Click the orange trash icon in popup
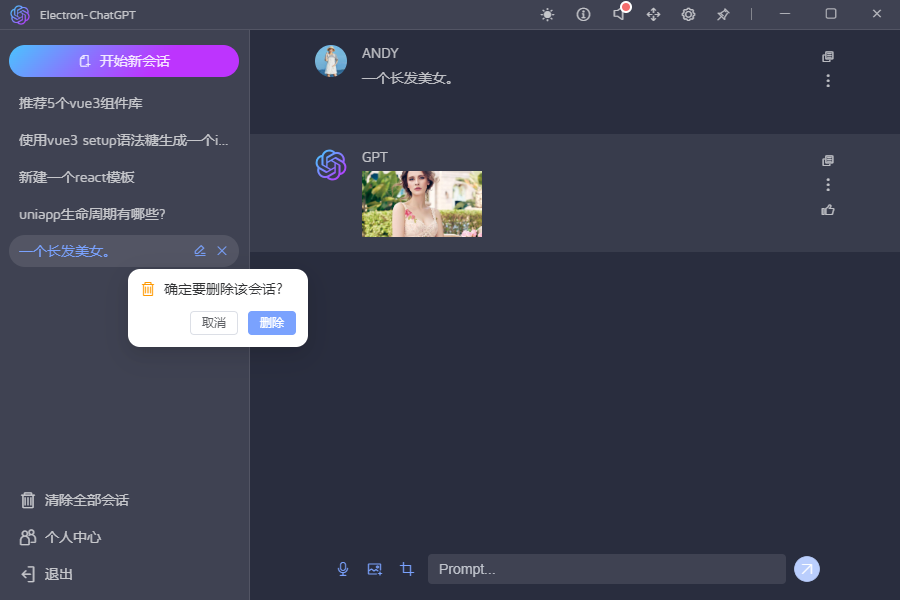This screenshot has height=600, width=900. click(x=148, y=289)
